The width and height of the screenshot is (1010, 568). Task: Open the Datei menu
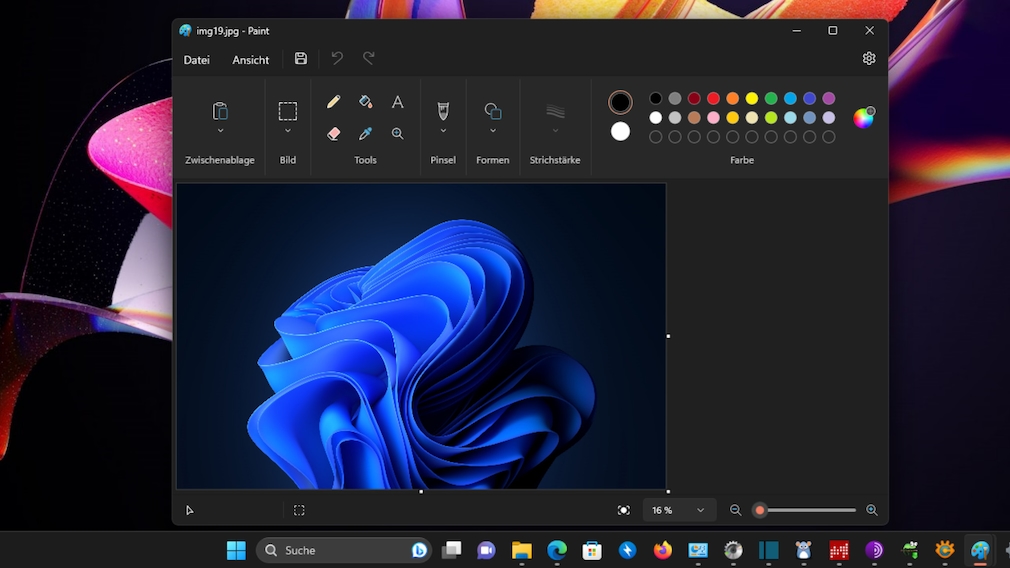pos(196,60)
